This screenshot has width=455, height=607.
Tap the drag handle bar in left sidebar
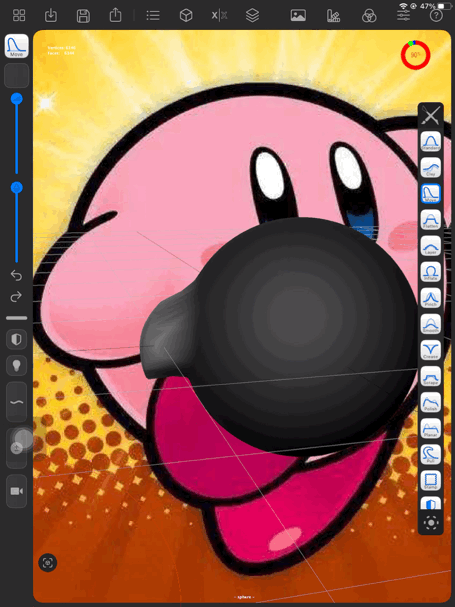(x=16, y=318)
